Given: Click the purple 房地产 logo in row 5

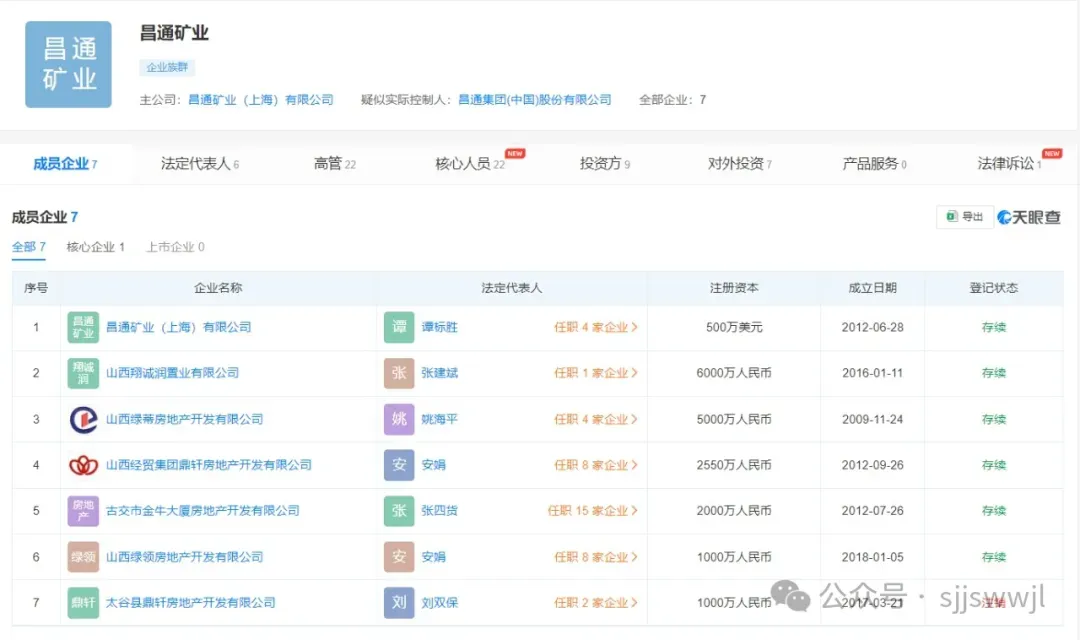Looking at the screenshot, I should [83, 510].
